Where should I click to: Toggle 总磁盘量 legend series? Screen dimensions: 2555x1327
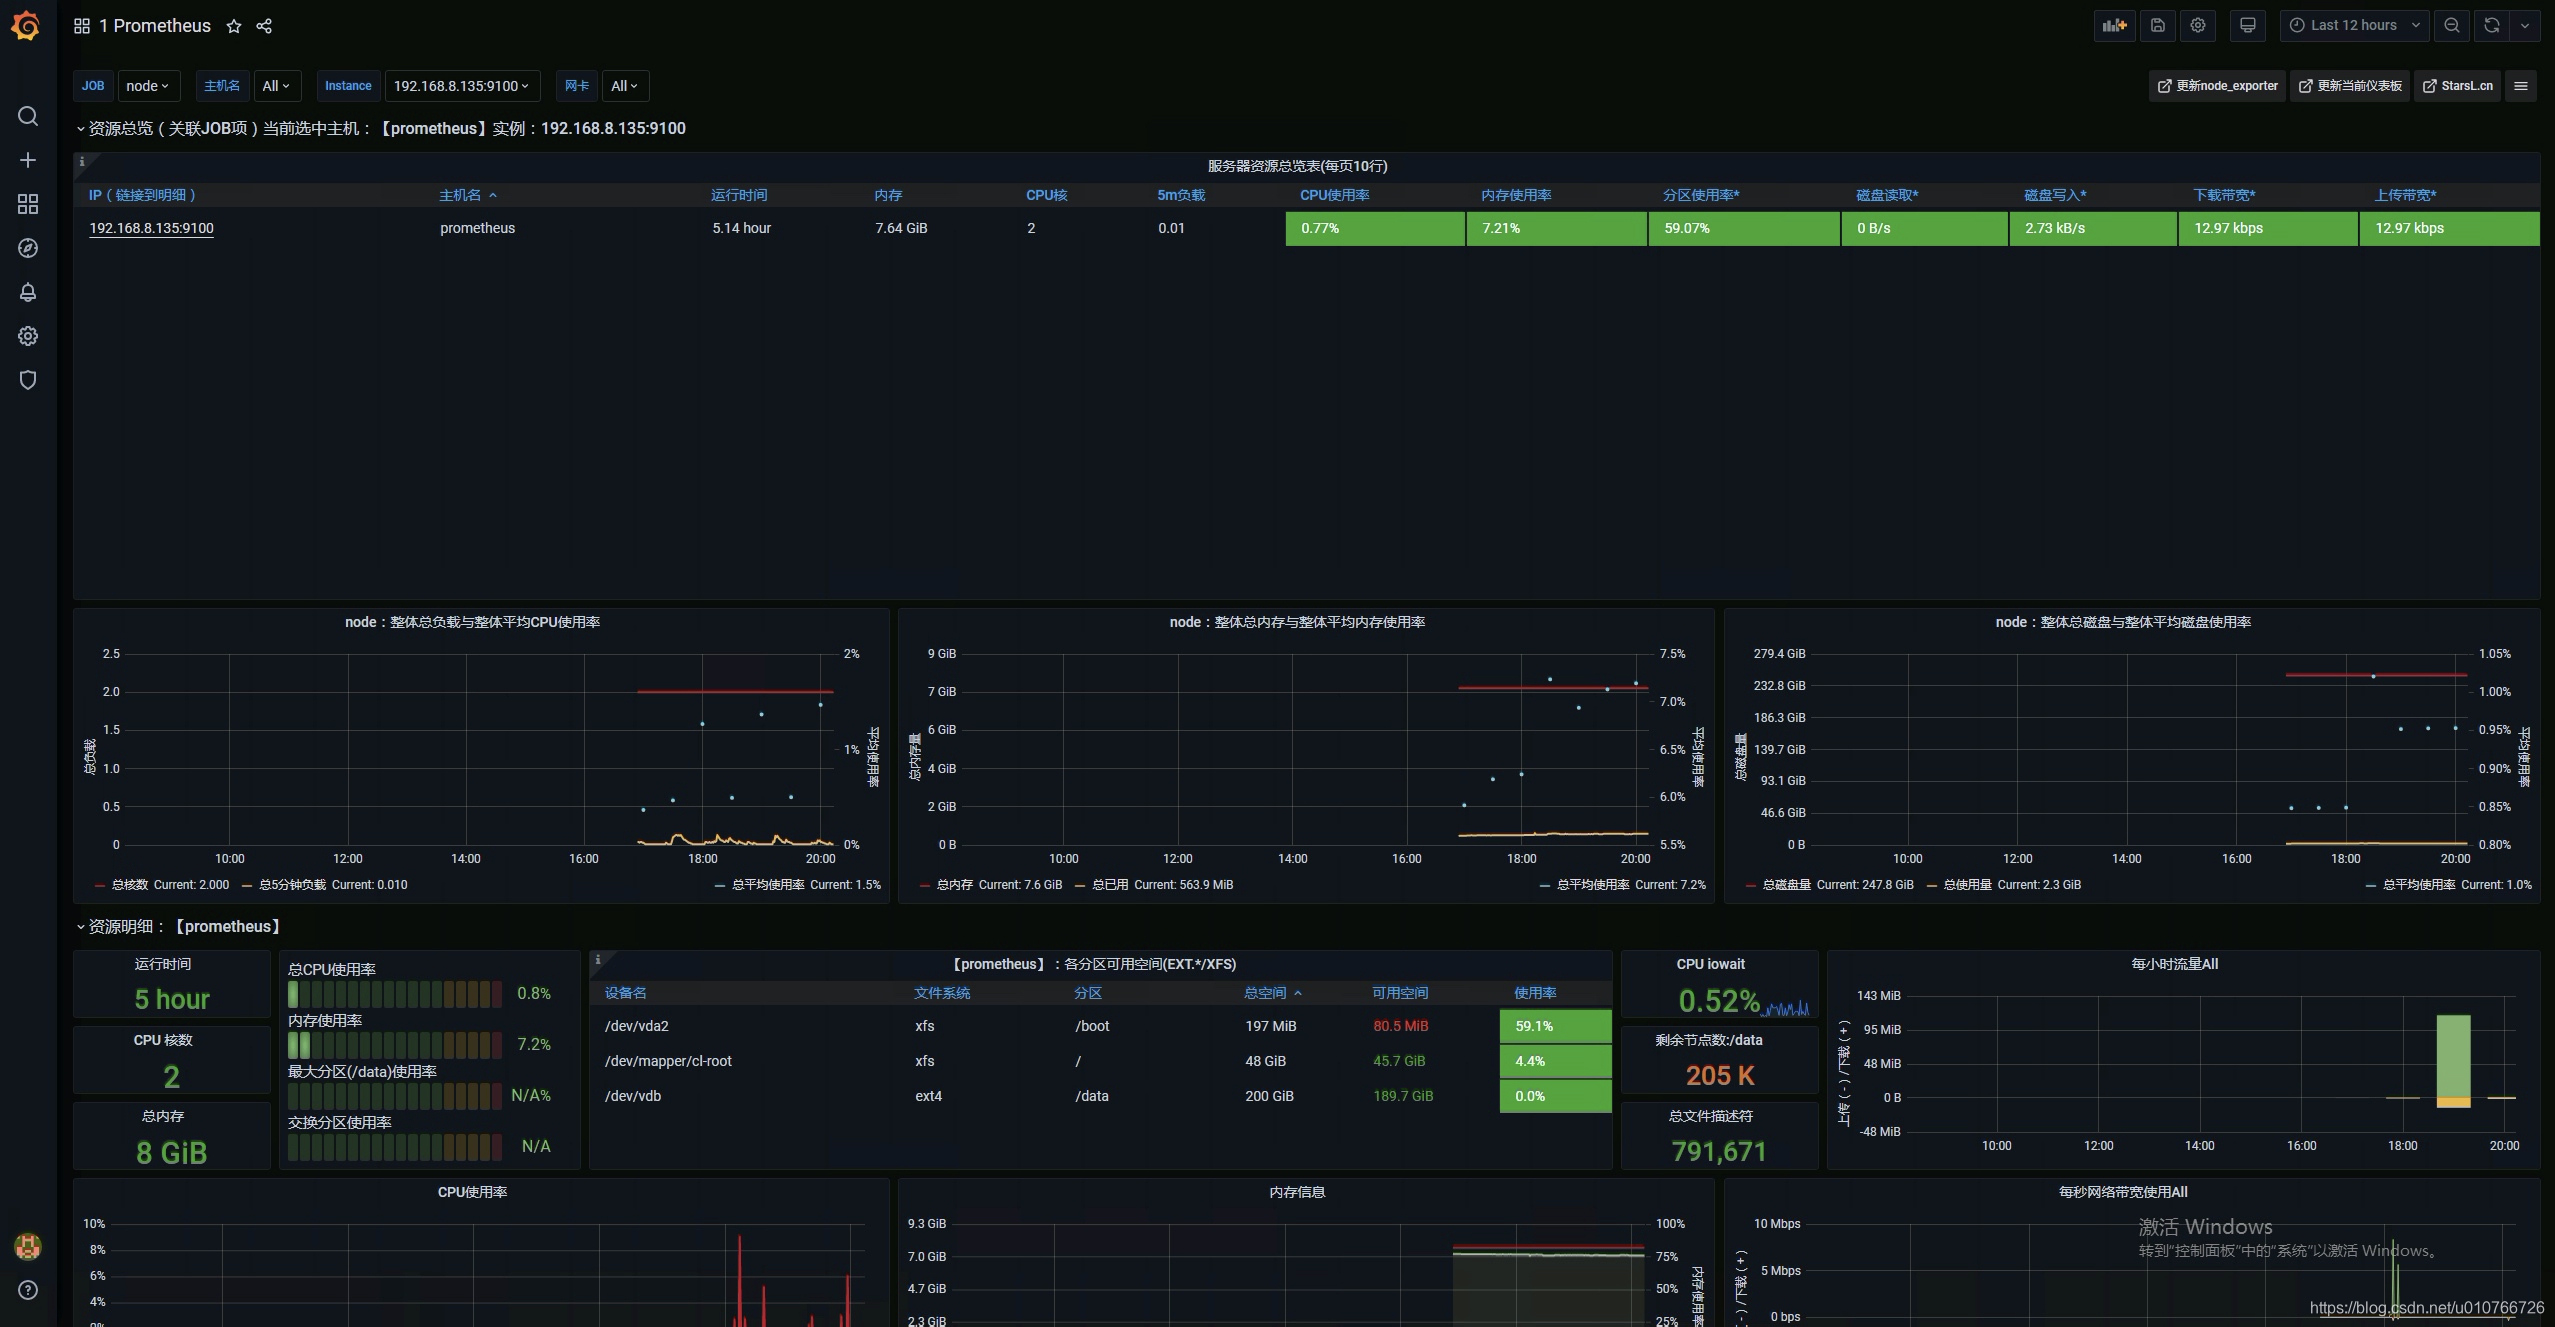tap(1786, 885)
